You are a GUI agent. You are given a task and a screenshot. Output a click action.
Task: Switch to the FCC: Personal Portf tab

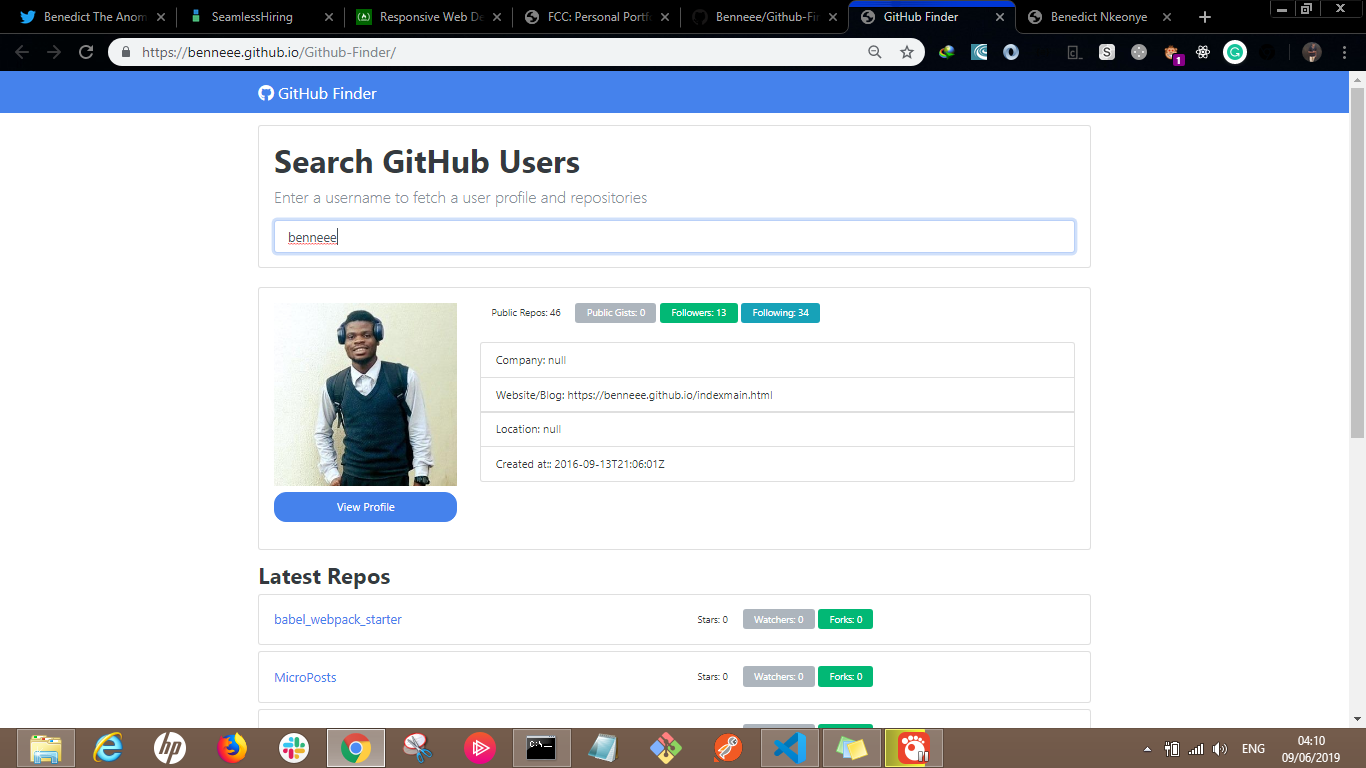(x=598, y=17)
